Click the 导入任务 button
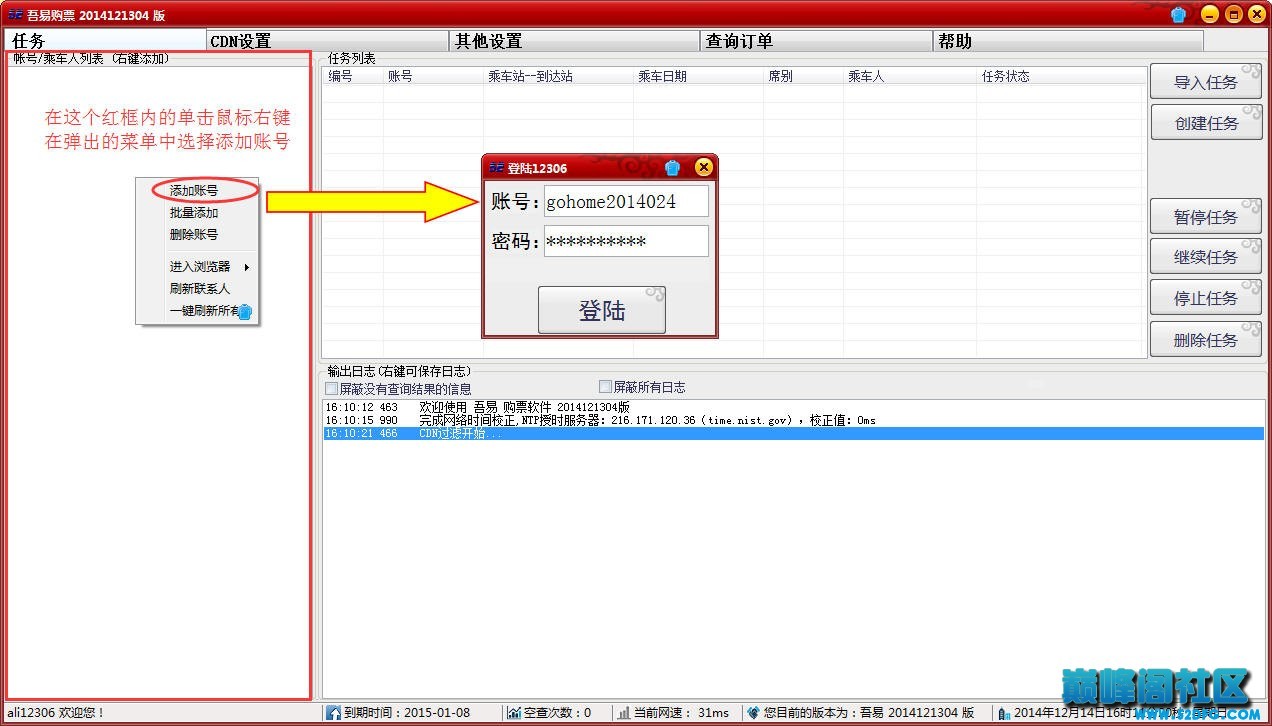The width and height of the screenshot is (1272, 726). coord(1205,82)
